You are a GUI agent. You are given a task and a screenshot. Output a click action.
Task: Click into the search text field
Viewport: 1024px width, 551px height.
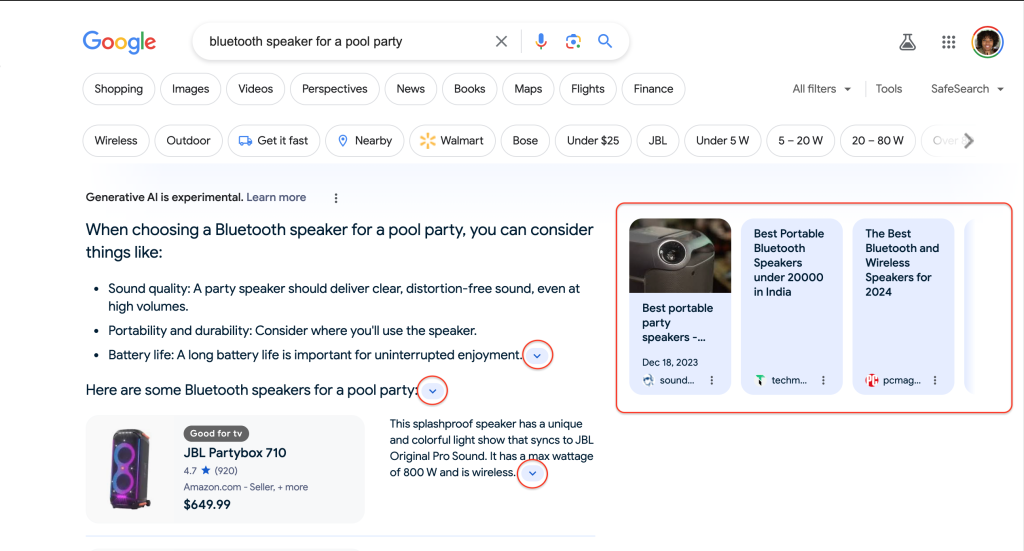[x=340, y=42]
